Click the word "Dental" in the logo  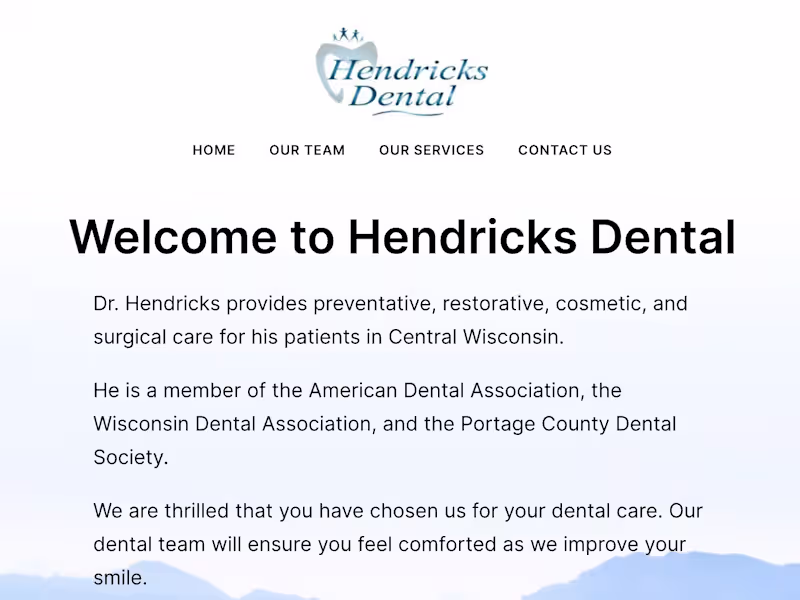click(402, 97)
